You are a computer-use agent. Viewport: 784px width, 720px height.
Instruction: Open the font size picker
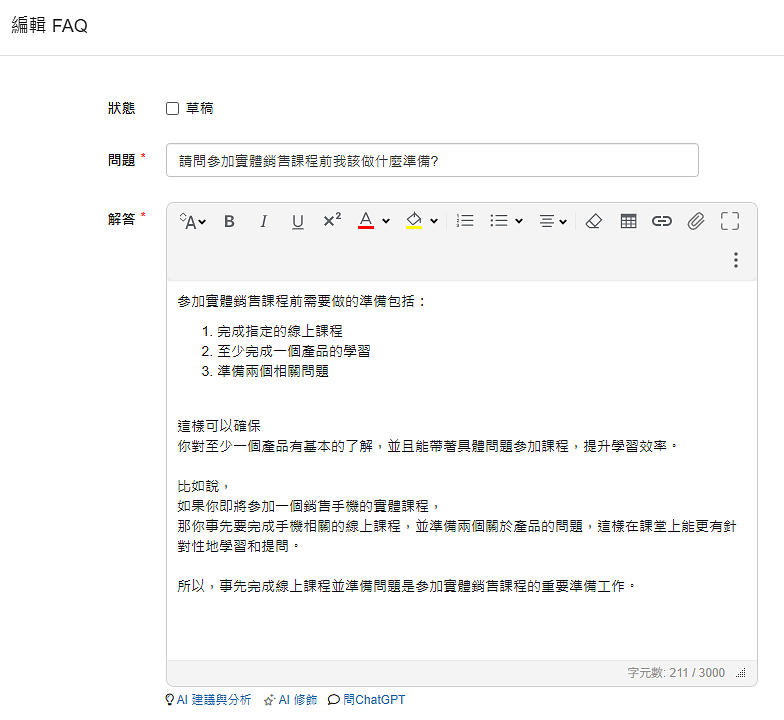[192, 221]
